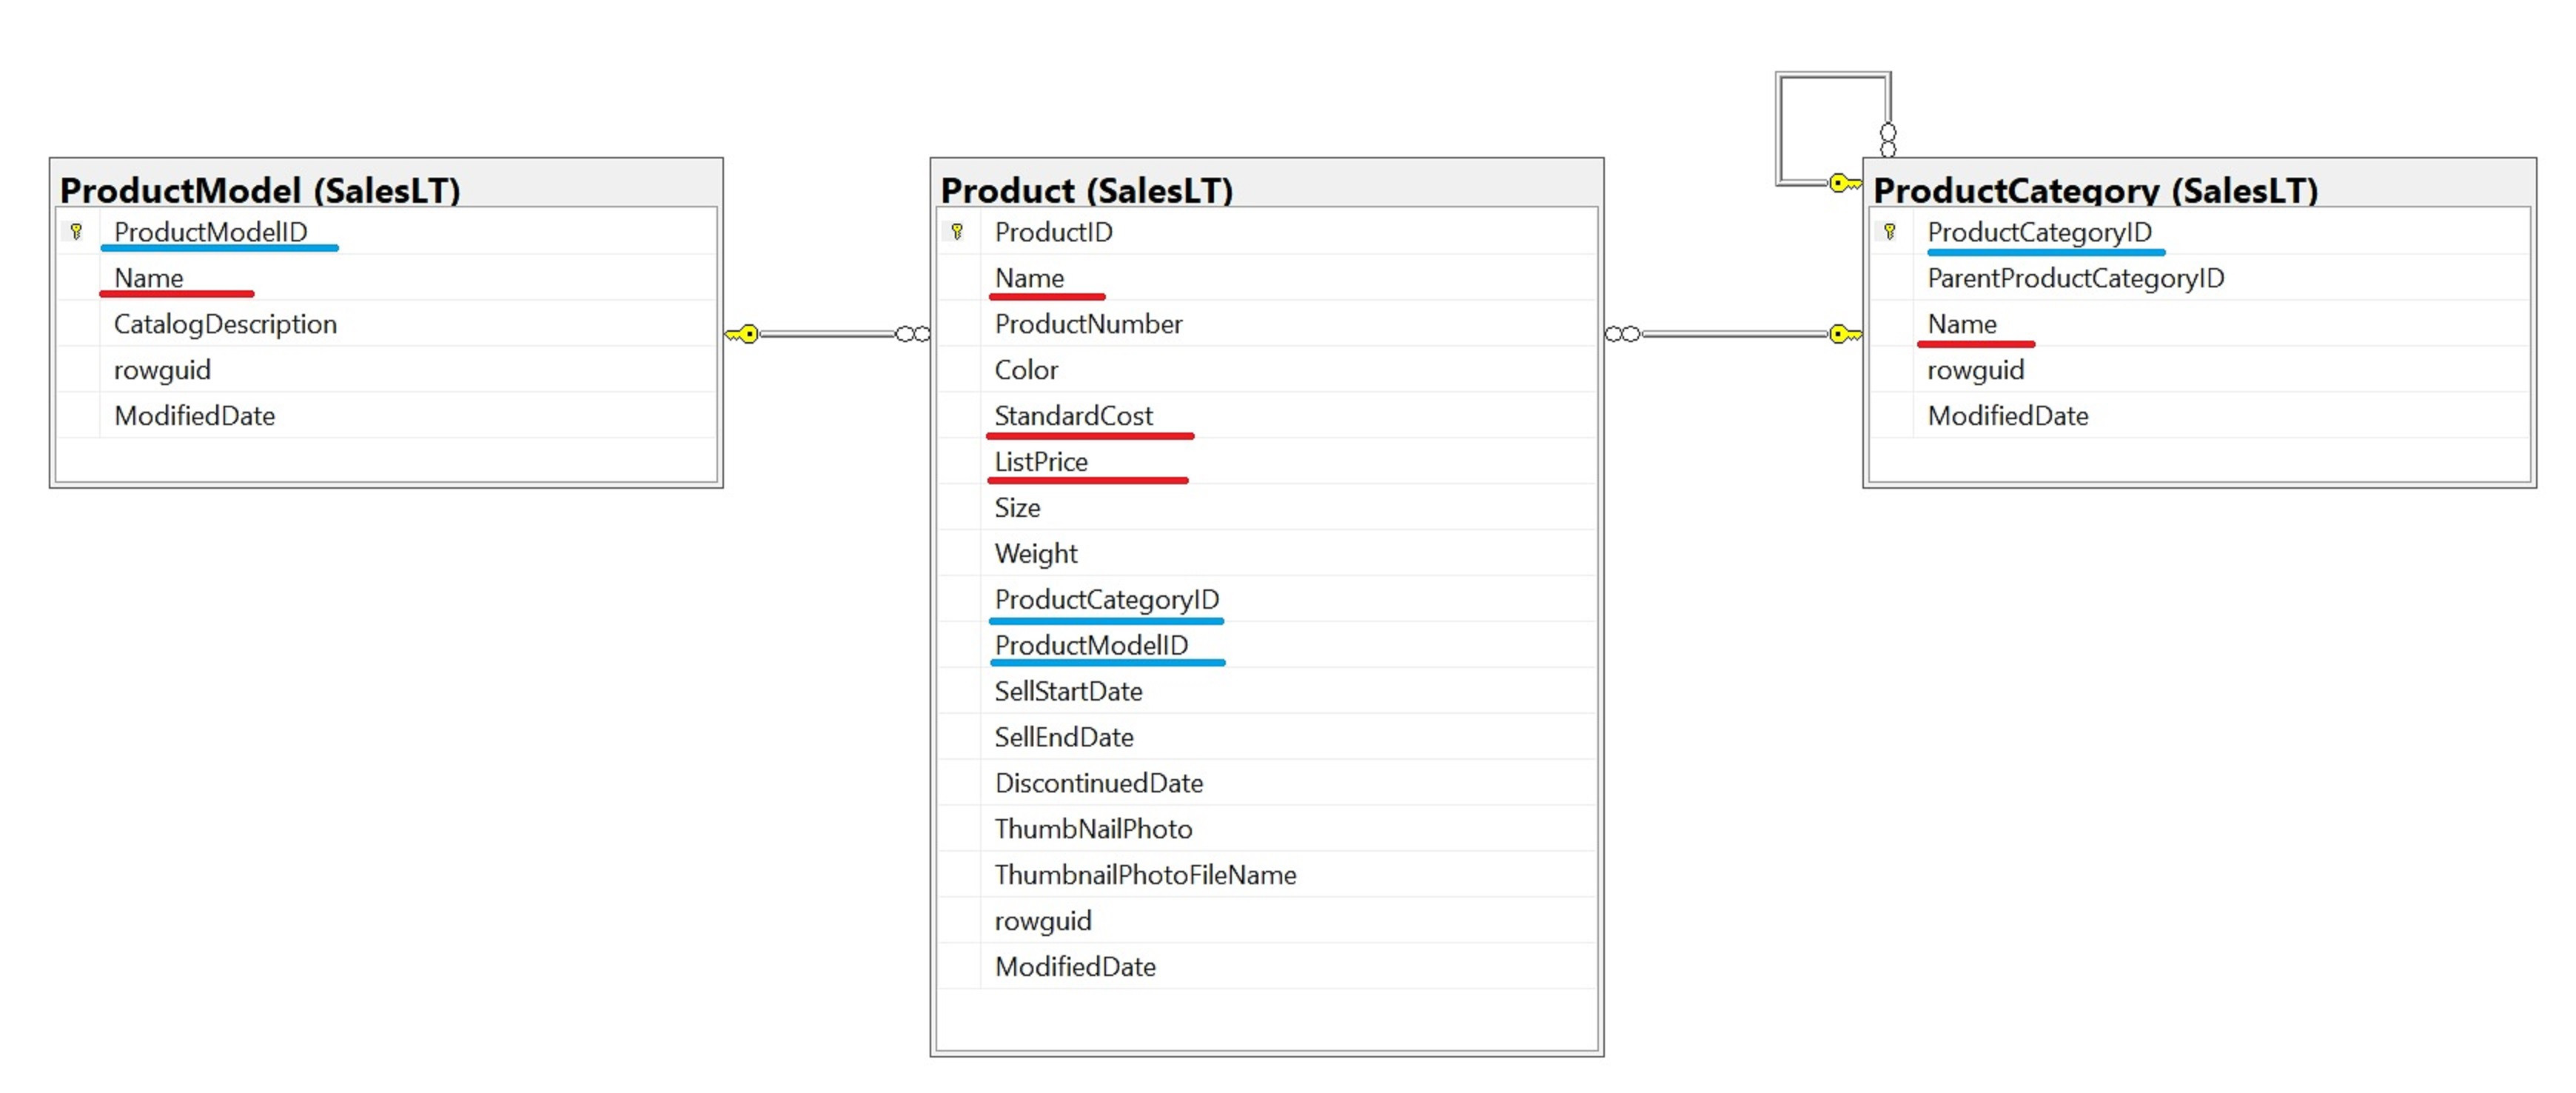The height and width of the screenshot is (1093, 2576).
Task: Select the ParentProductCategoryID column
Action: pyautogui.click(x=2075, y=278)
